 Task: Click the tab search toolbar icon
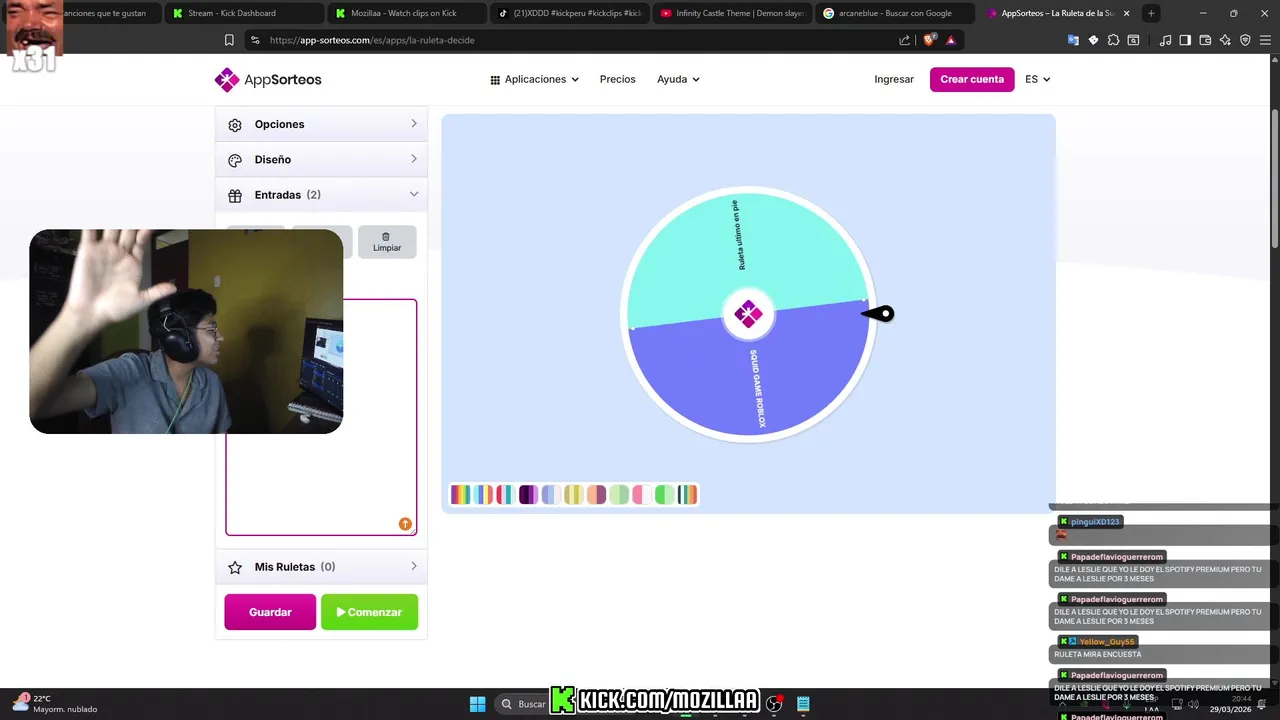[x=1133, y=40]
